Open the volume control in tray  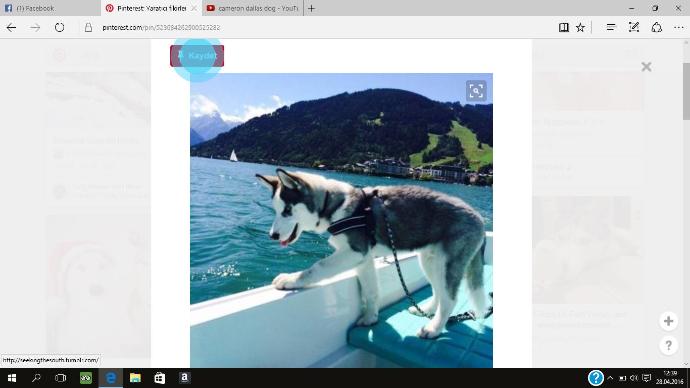(634, 378)
